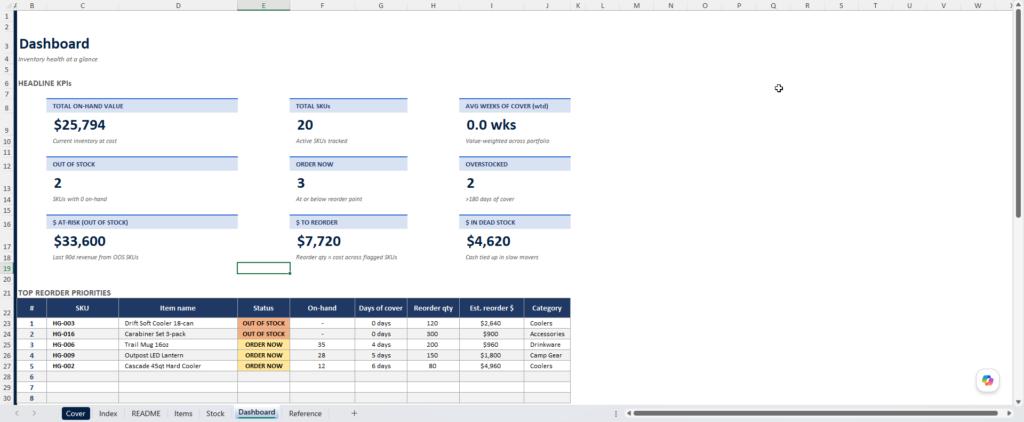
Task: Click Drift Soft Cooler 18-can cell
Action: tap(178, 323)
